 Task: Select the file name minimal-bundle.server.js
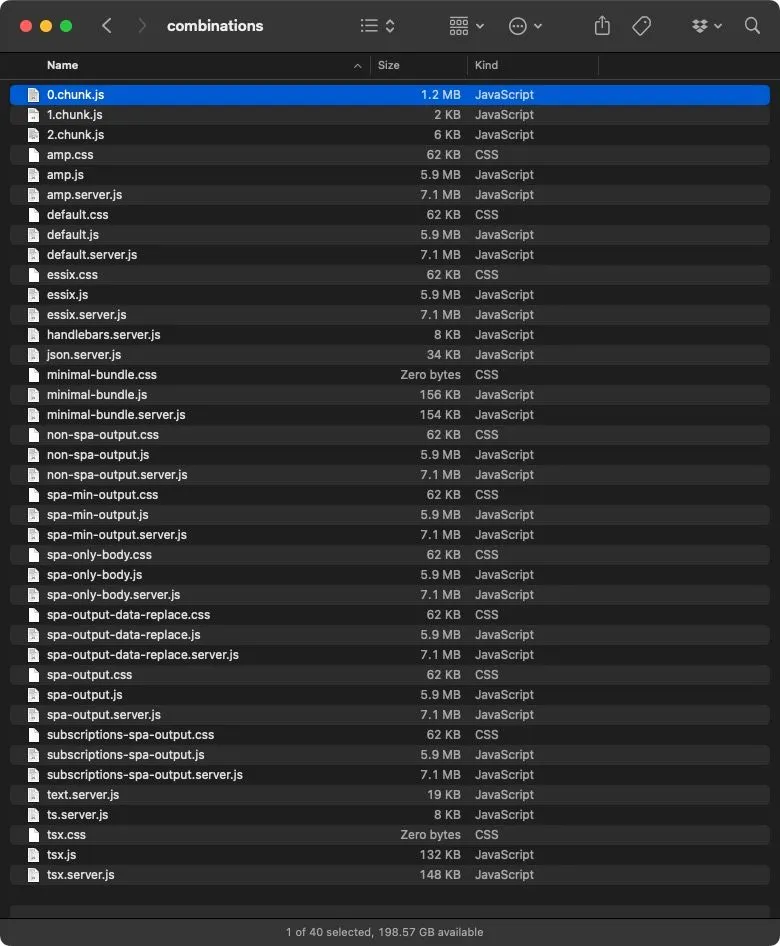tap(116, 414)
